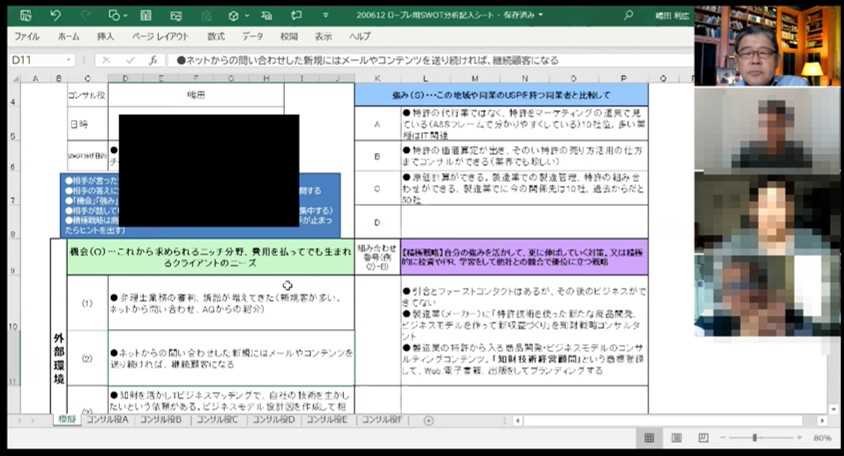Image resolution: width=844 pixels, height=456 pixels.
Task: Open the 表示 ribbon tab
Action: pyautogui.click(x=323, y=36)
